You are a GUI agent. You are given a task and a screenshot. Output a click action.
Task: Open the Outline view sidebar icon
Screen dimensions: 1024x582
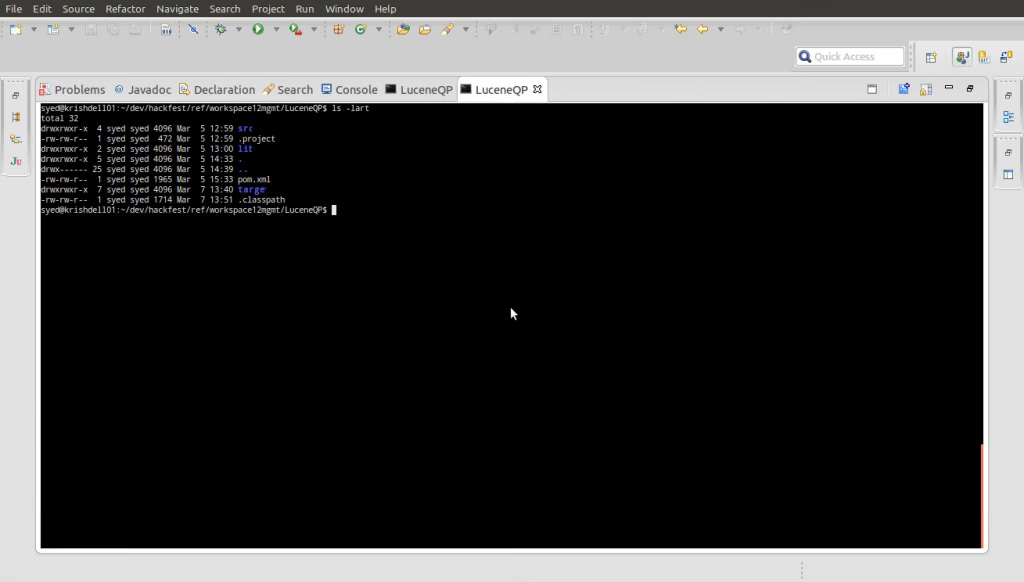coord(1008,117)
